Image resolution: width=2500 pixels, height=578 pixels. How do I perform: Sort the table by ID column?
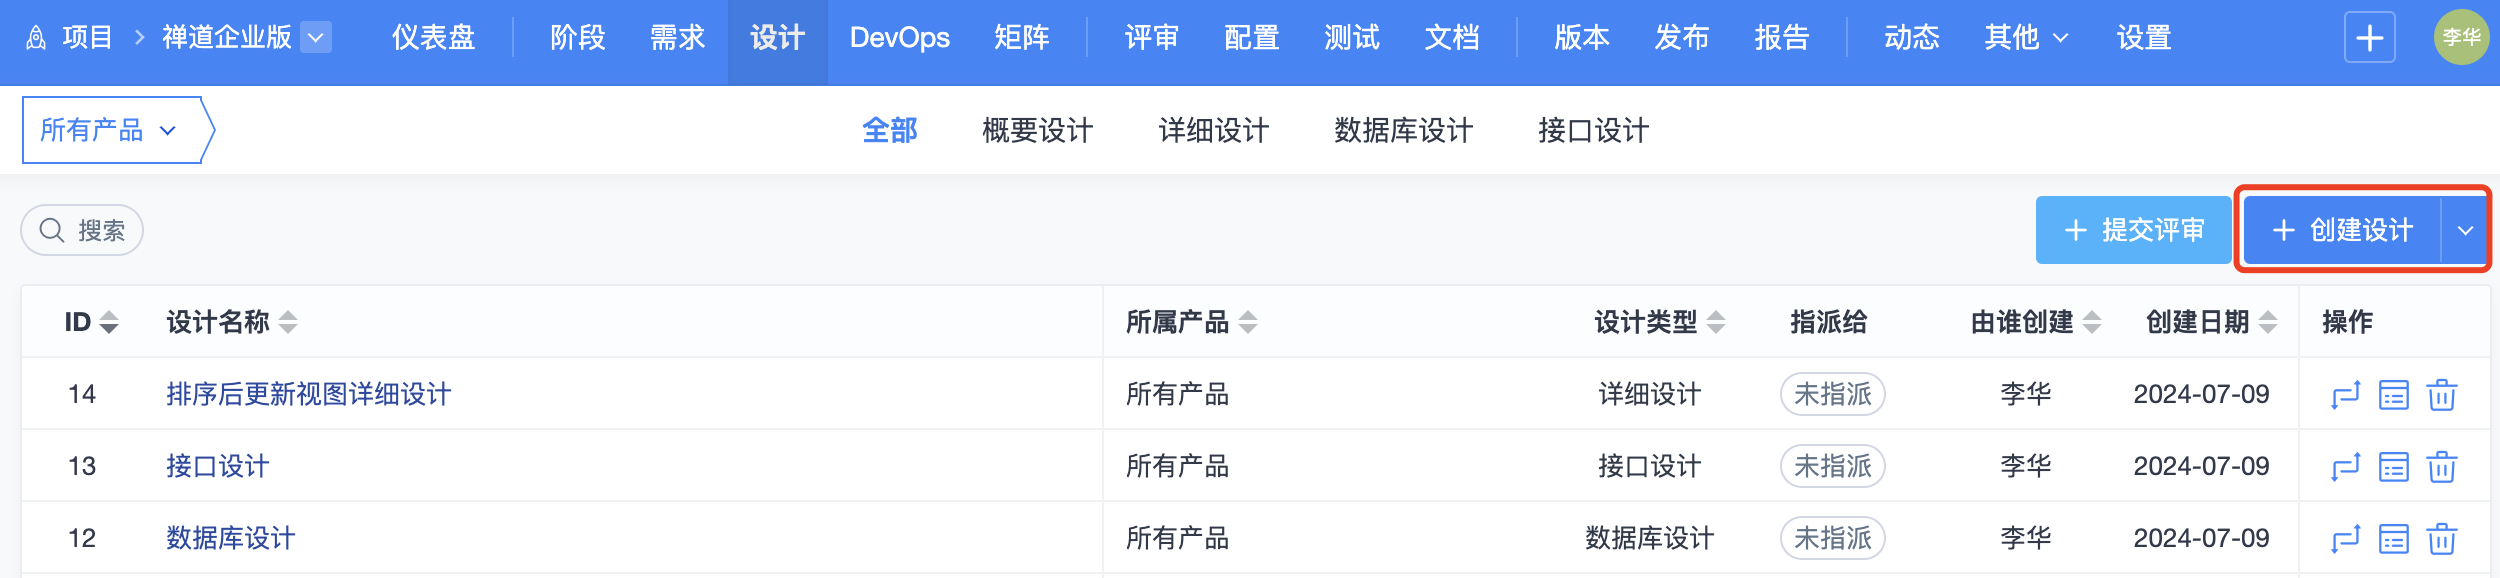(109, 322)
